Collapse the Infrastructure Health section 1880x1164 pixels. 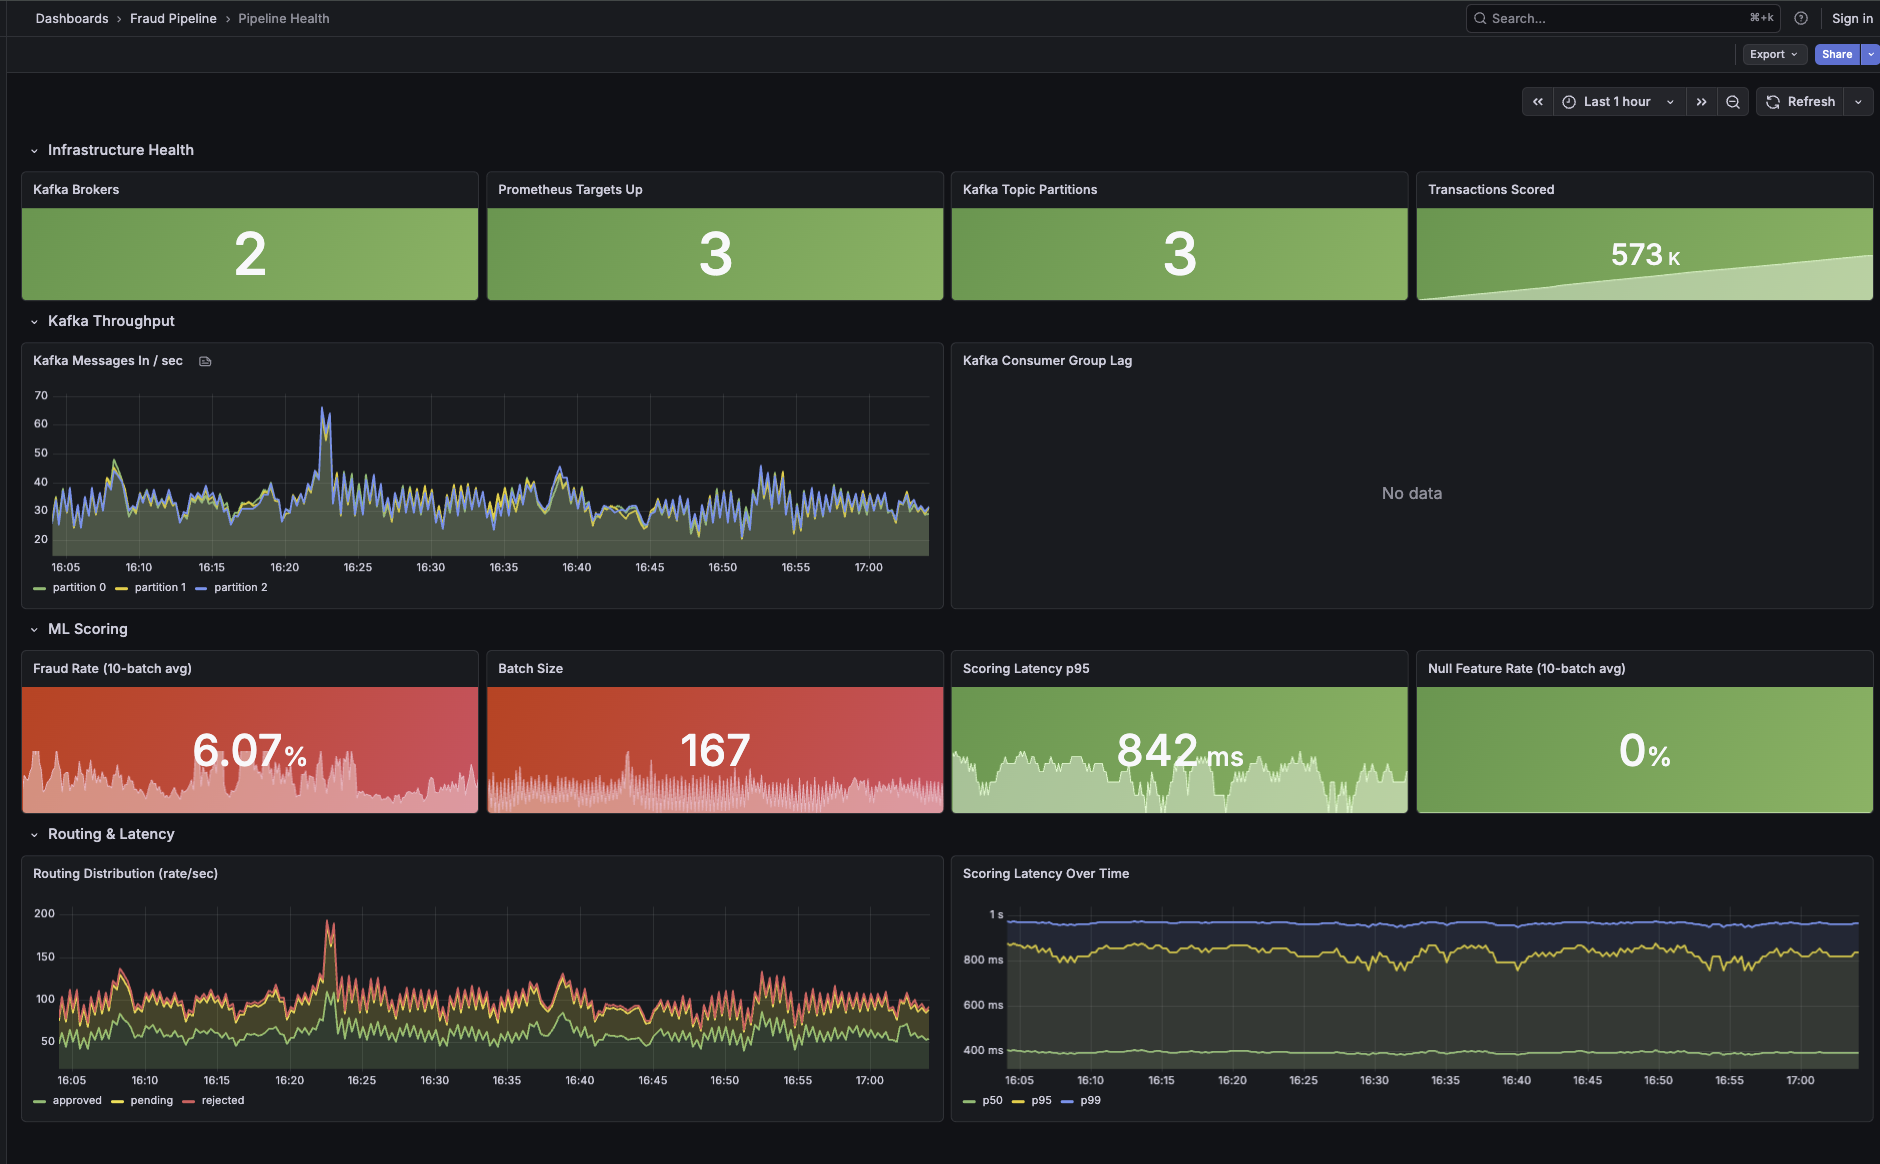(35, 150)
